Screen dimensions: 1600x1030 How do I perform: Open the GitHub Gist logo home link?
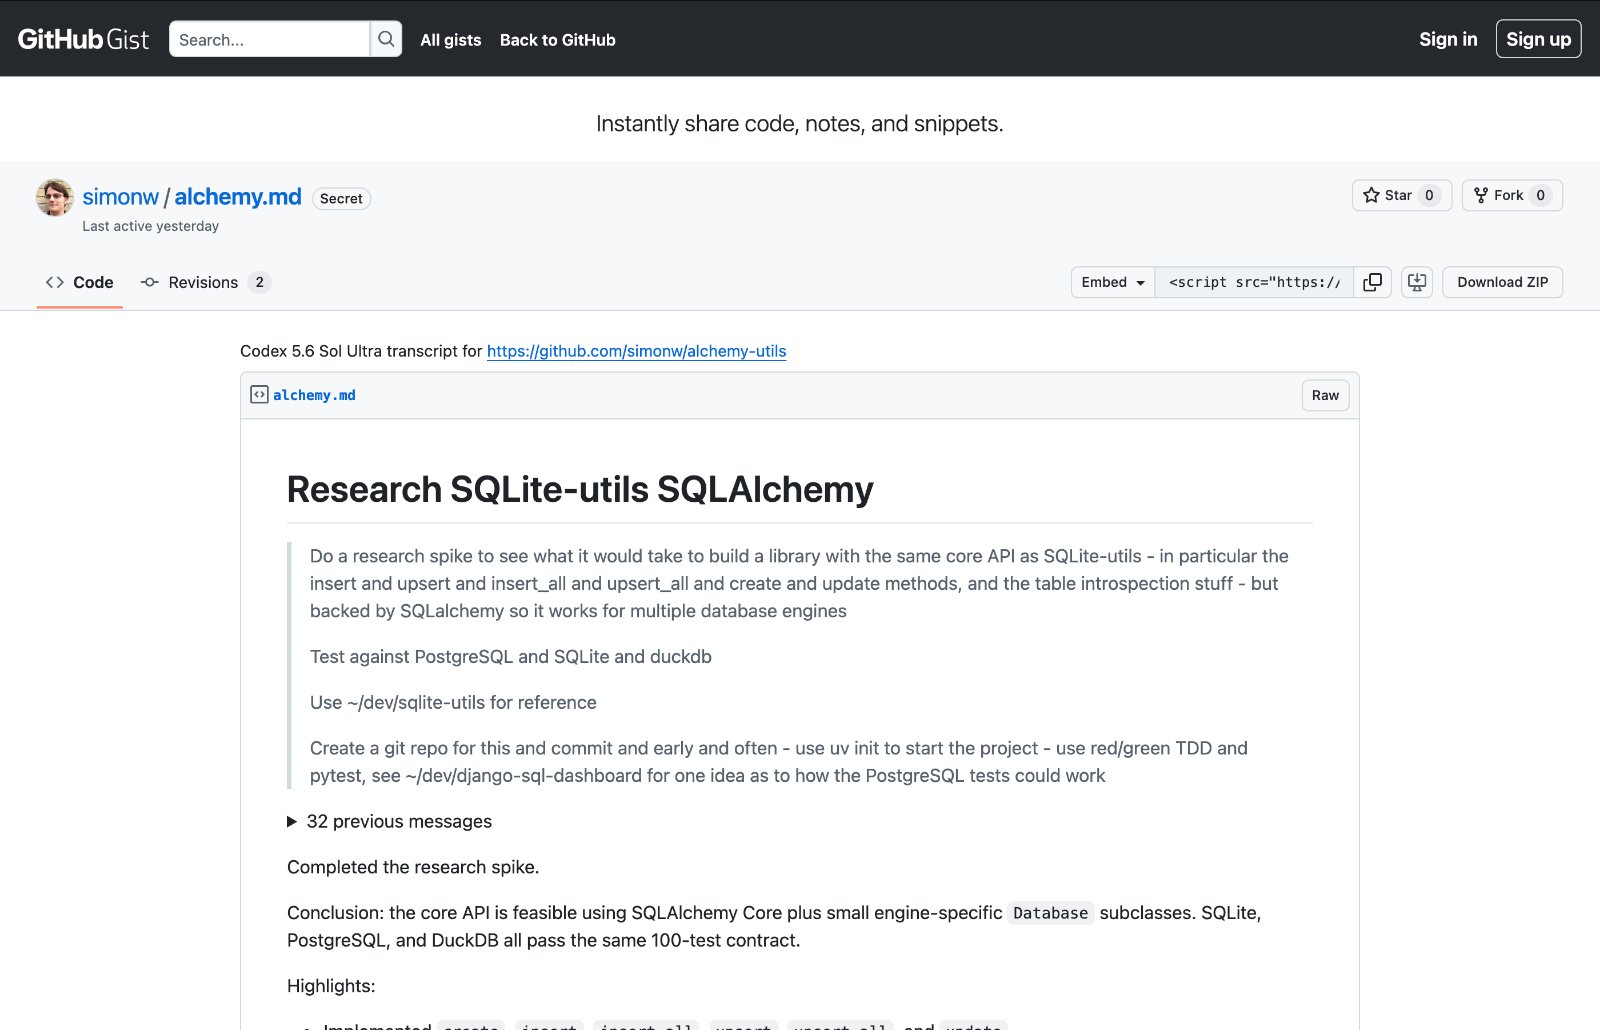point(83,39)
